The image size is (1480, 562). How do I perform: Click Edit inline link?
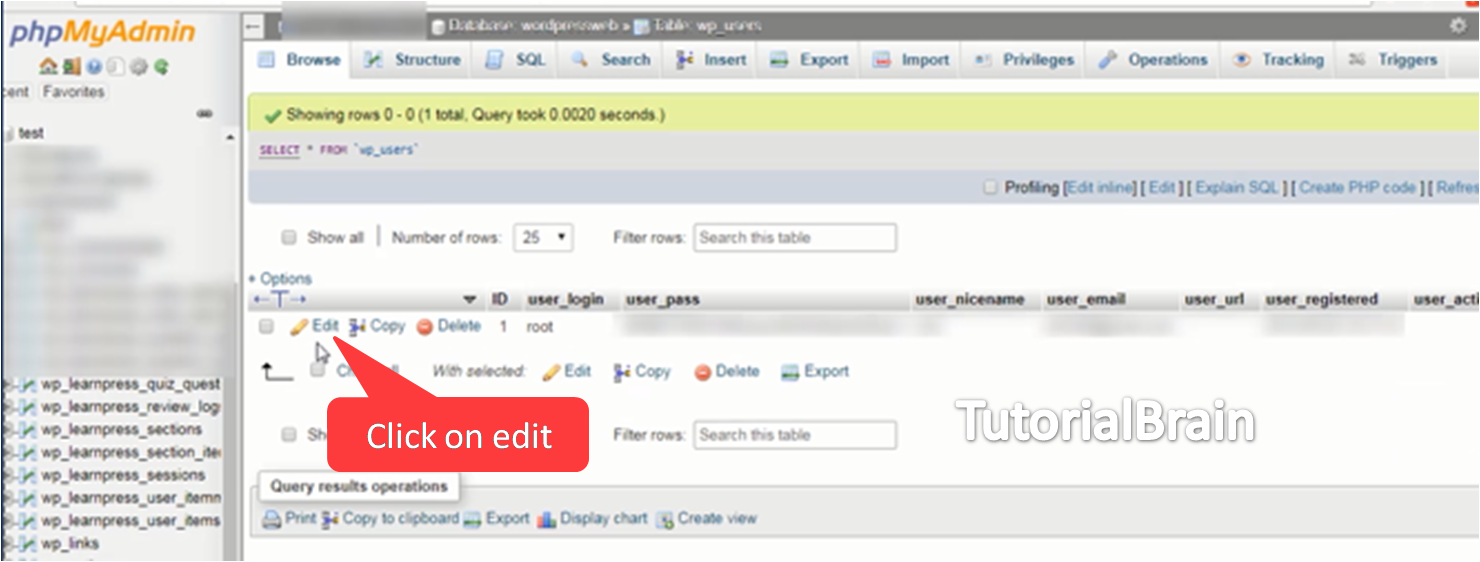pyautogui.click(x=1100, y=188)
